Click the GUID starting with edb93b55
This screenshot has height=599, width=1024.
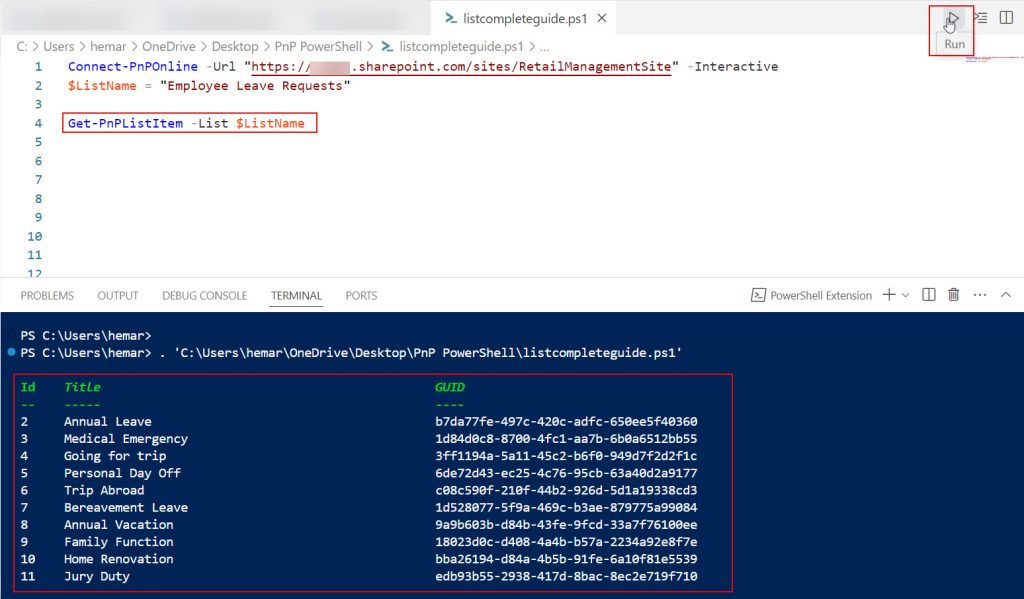566,576
